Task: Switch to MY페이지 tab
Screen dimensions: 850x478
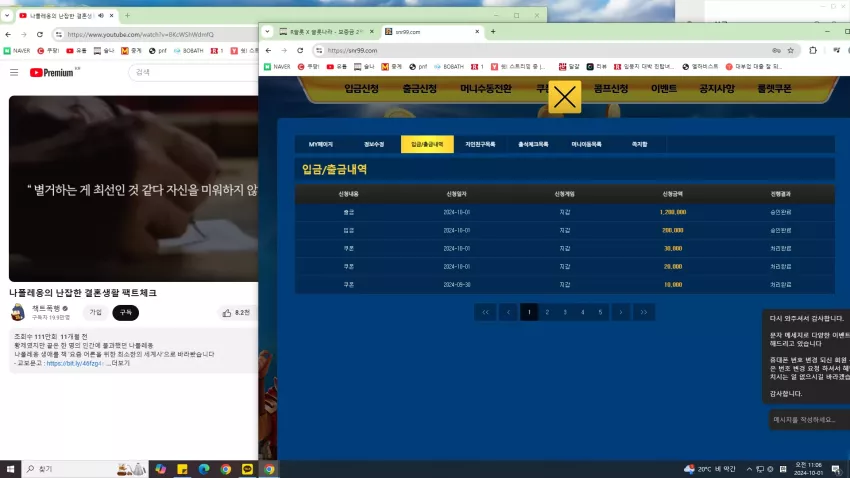Action: tap(321, 144)
